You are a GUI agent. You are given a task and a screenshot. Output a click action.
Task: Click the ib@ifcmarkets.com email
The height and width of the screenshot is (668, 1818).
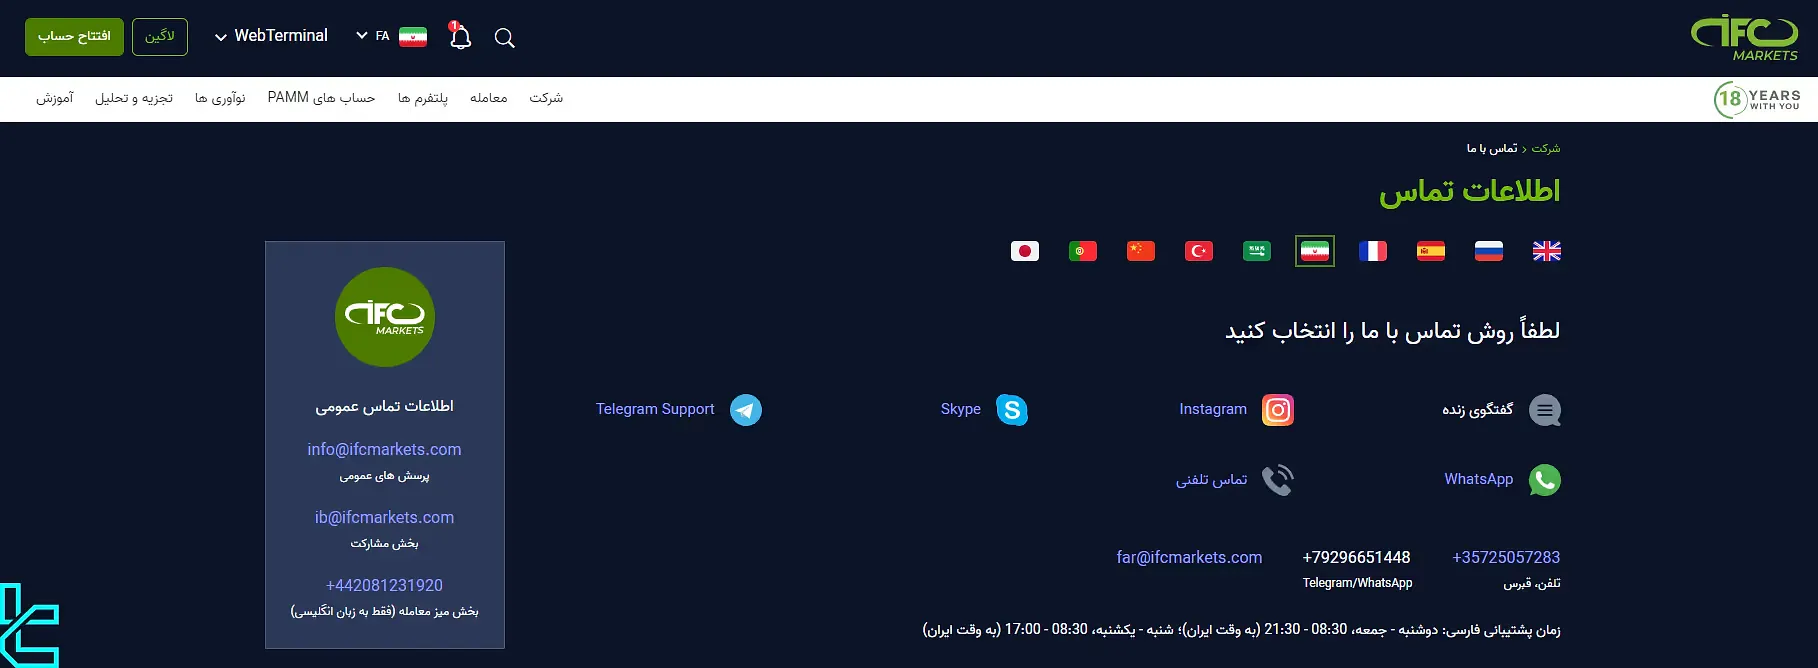click(x=385, y=517)
